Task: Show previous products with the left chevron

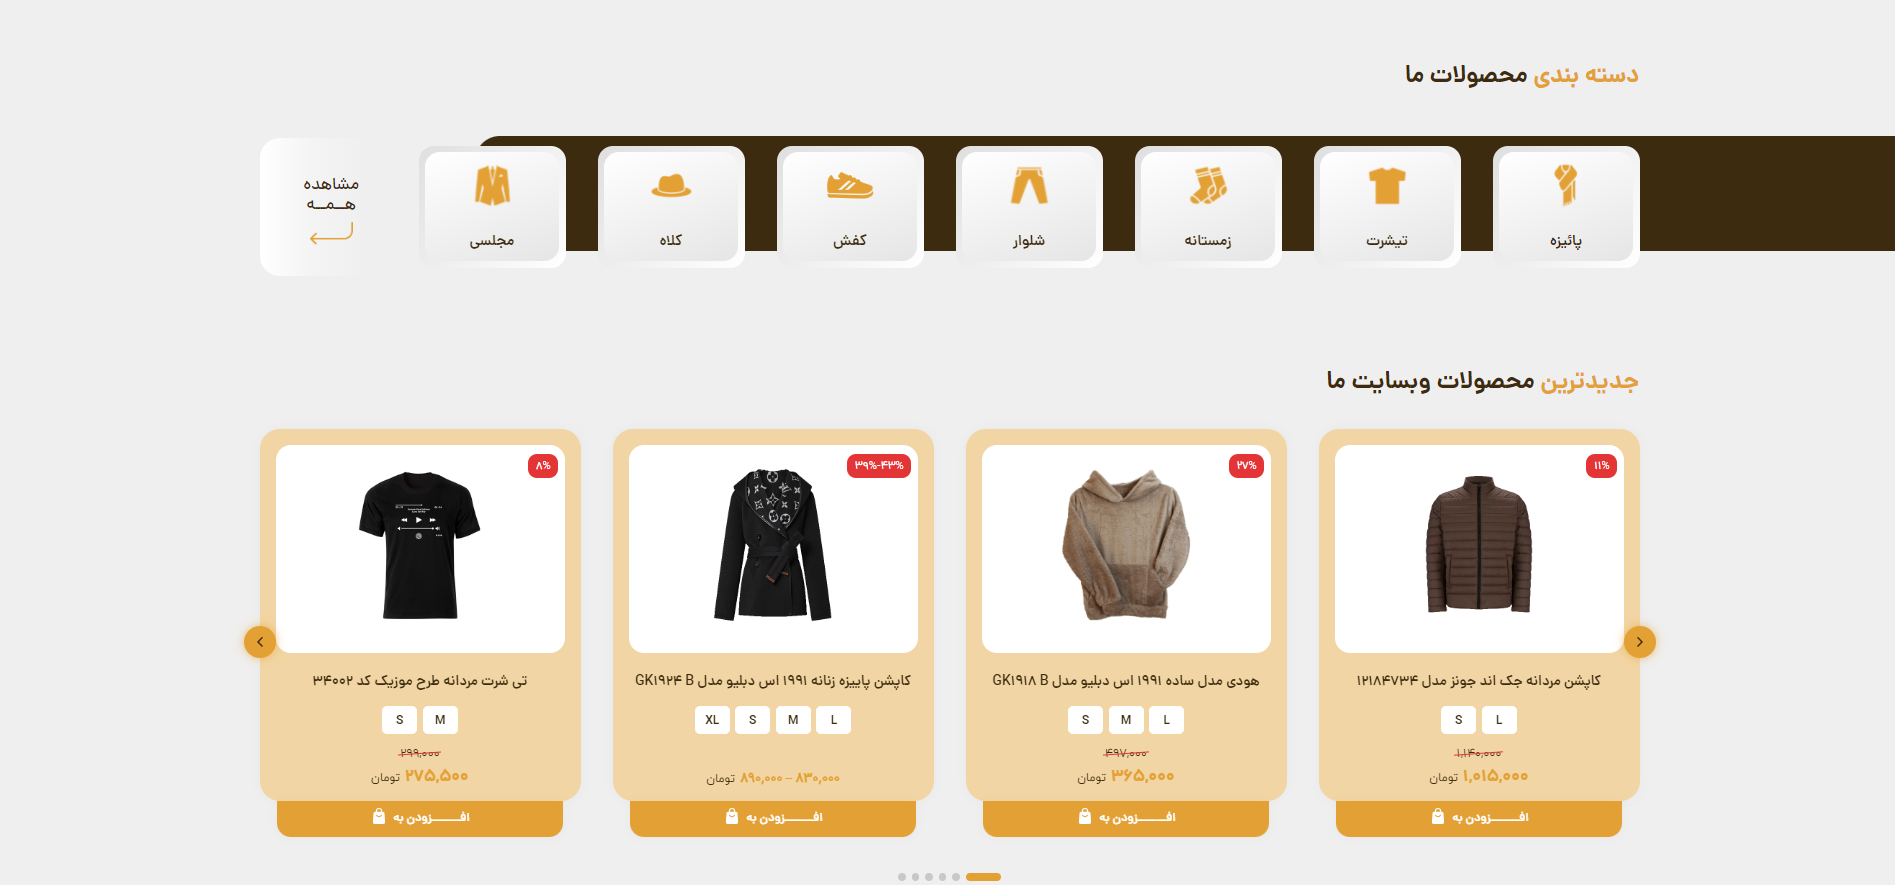Action: [x=260, y=642]
